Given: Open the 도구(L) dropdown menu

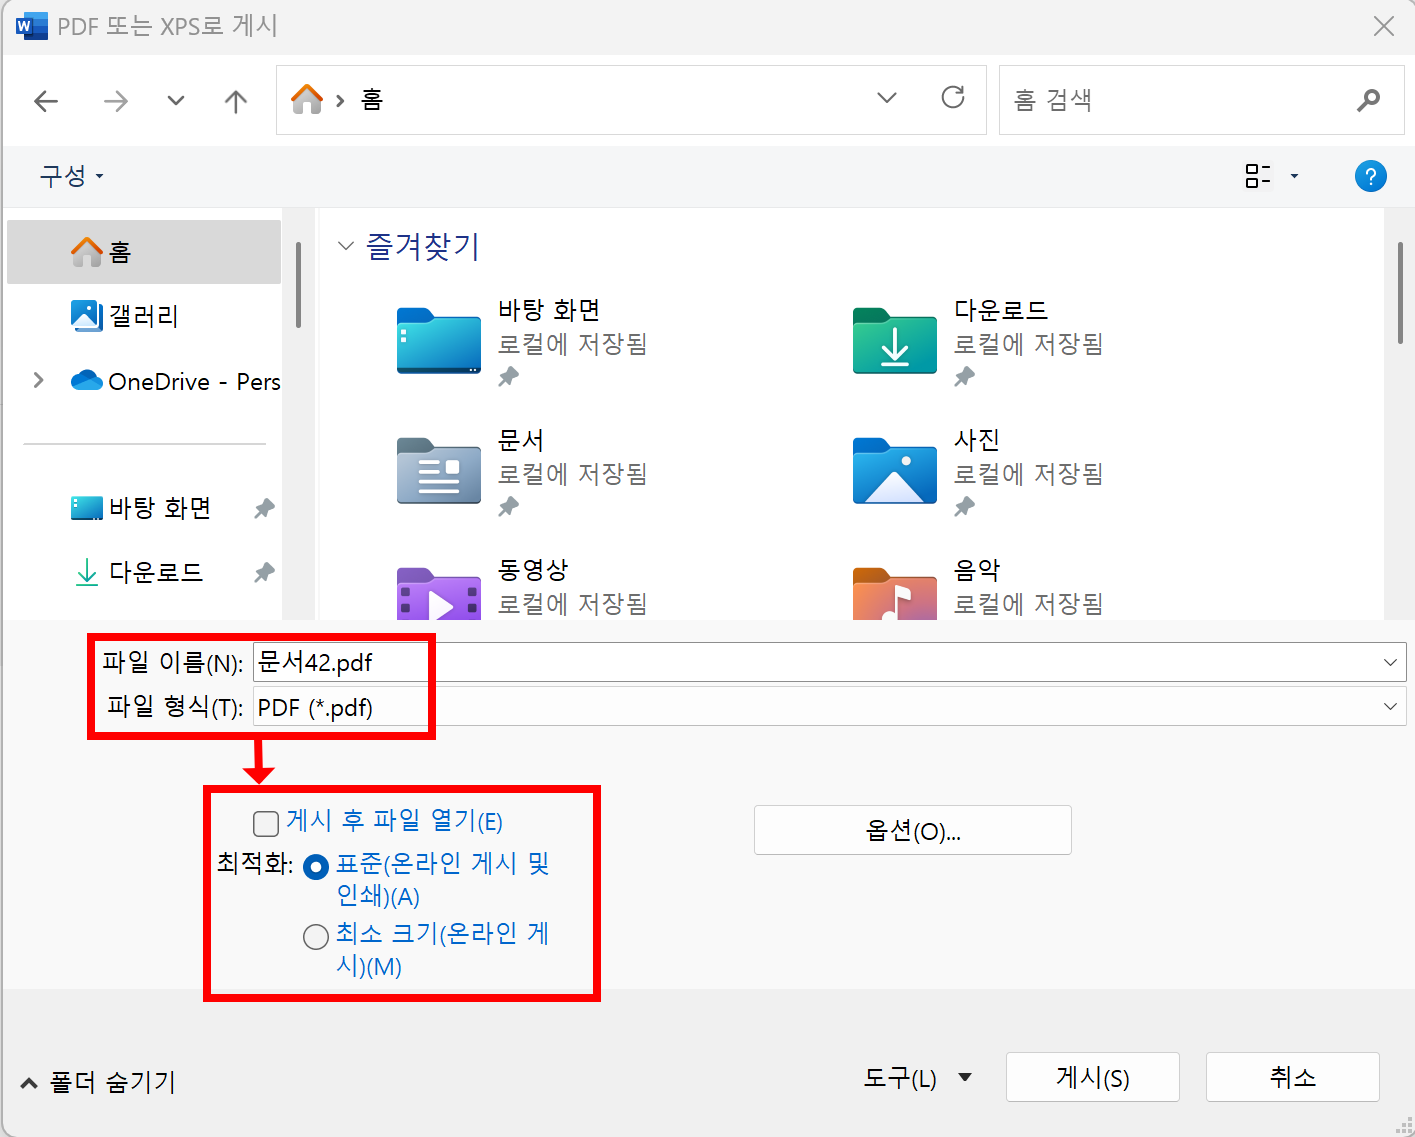Looking at the screenshot, I should point(917,1078).
